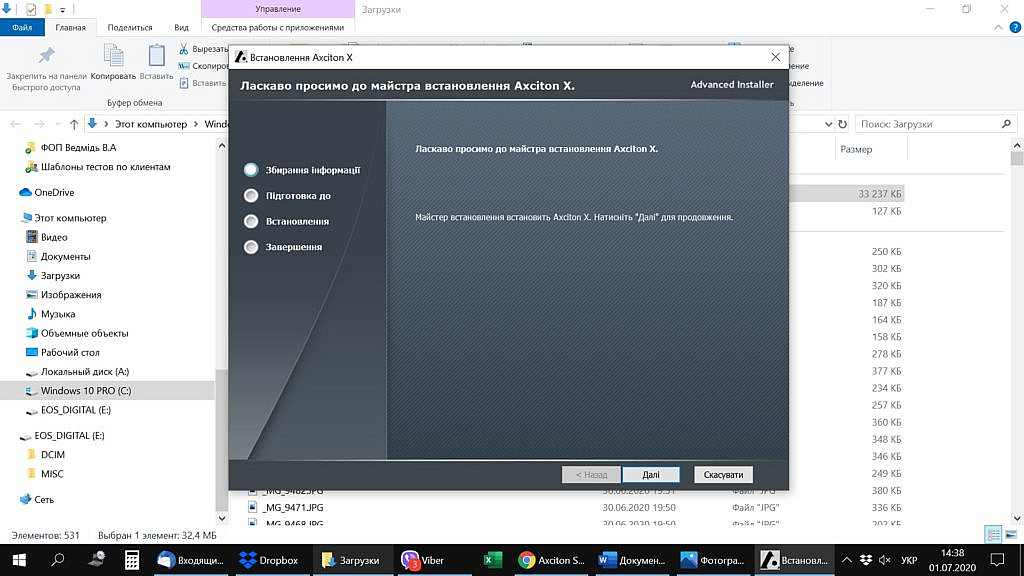The height and width of the screenshot is (576, 1024).
Task: Click the Explorer forward arrow
Action: [x=39, y=124]
